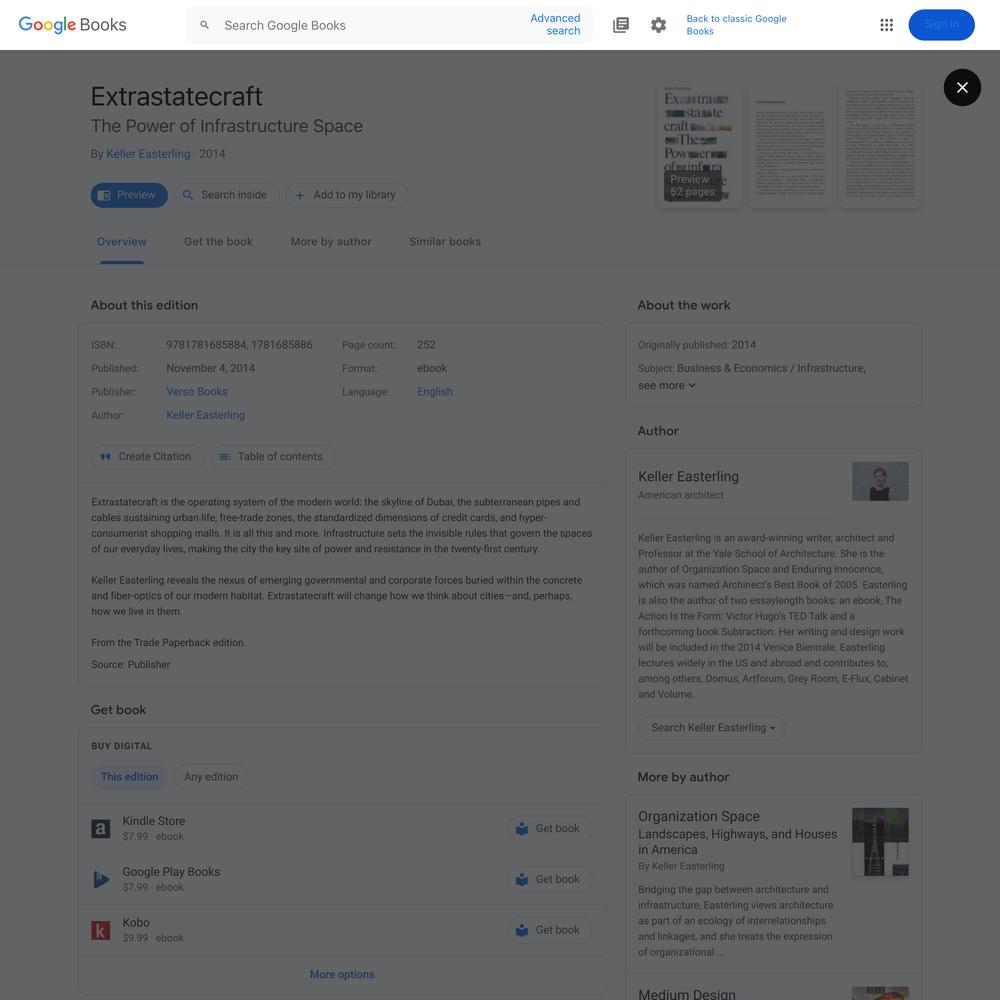Click the Search inside button
The image size is (1000, 1000).
[x=226, y=195]
